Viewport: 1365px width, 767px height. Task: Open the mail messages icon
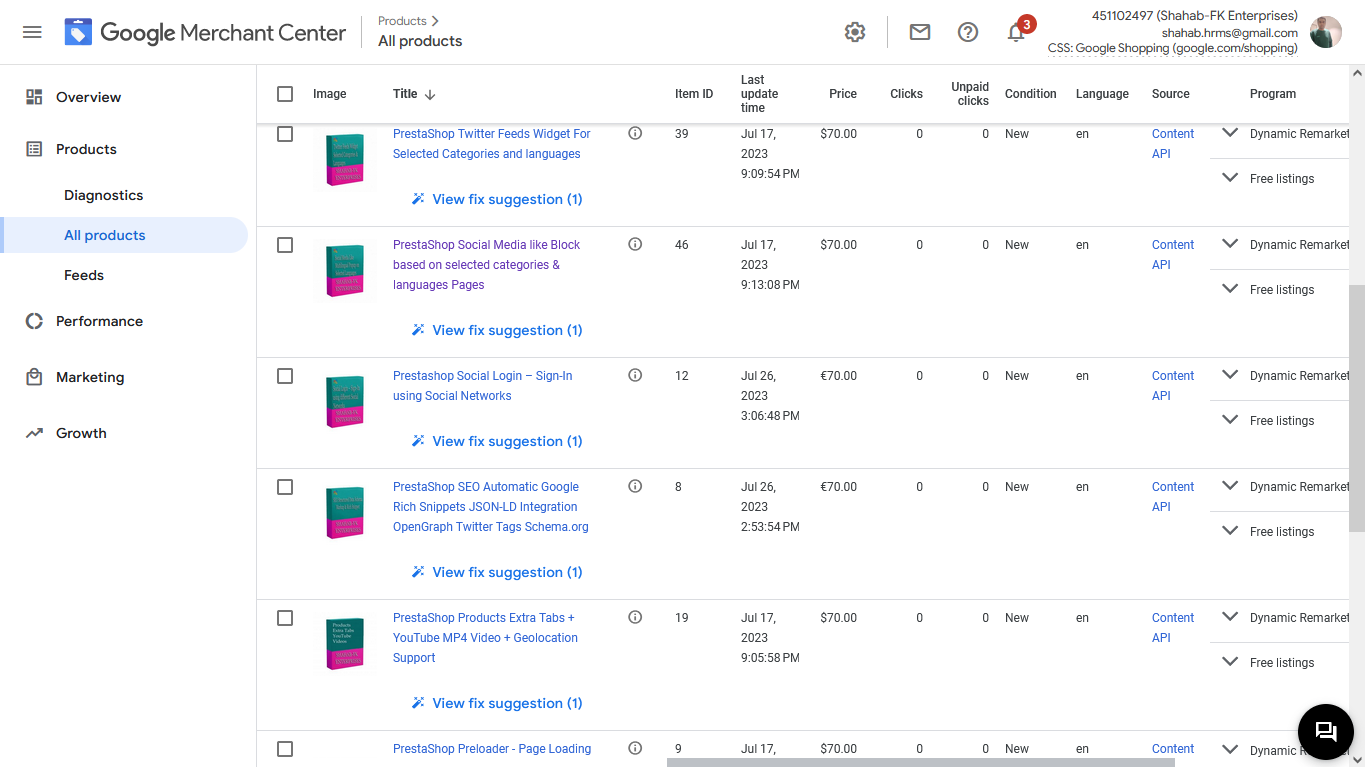(x=920, y=32)
